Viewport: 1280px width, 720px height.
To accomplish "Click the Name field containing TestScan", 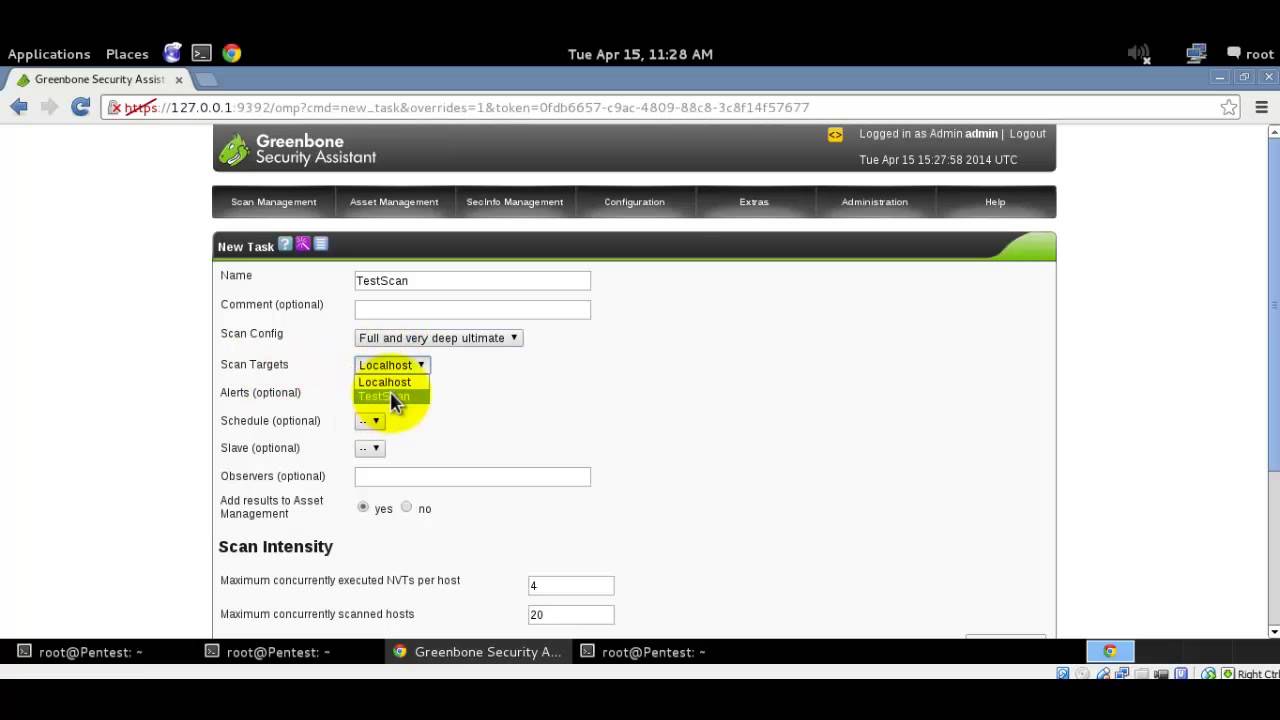I will coord(472,281).
